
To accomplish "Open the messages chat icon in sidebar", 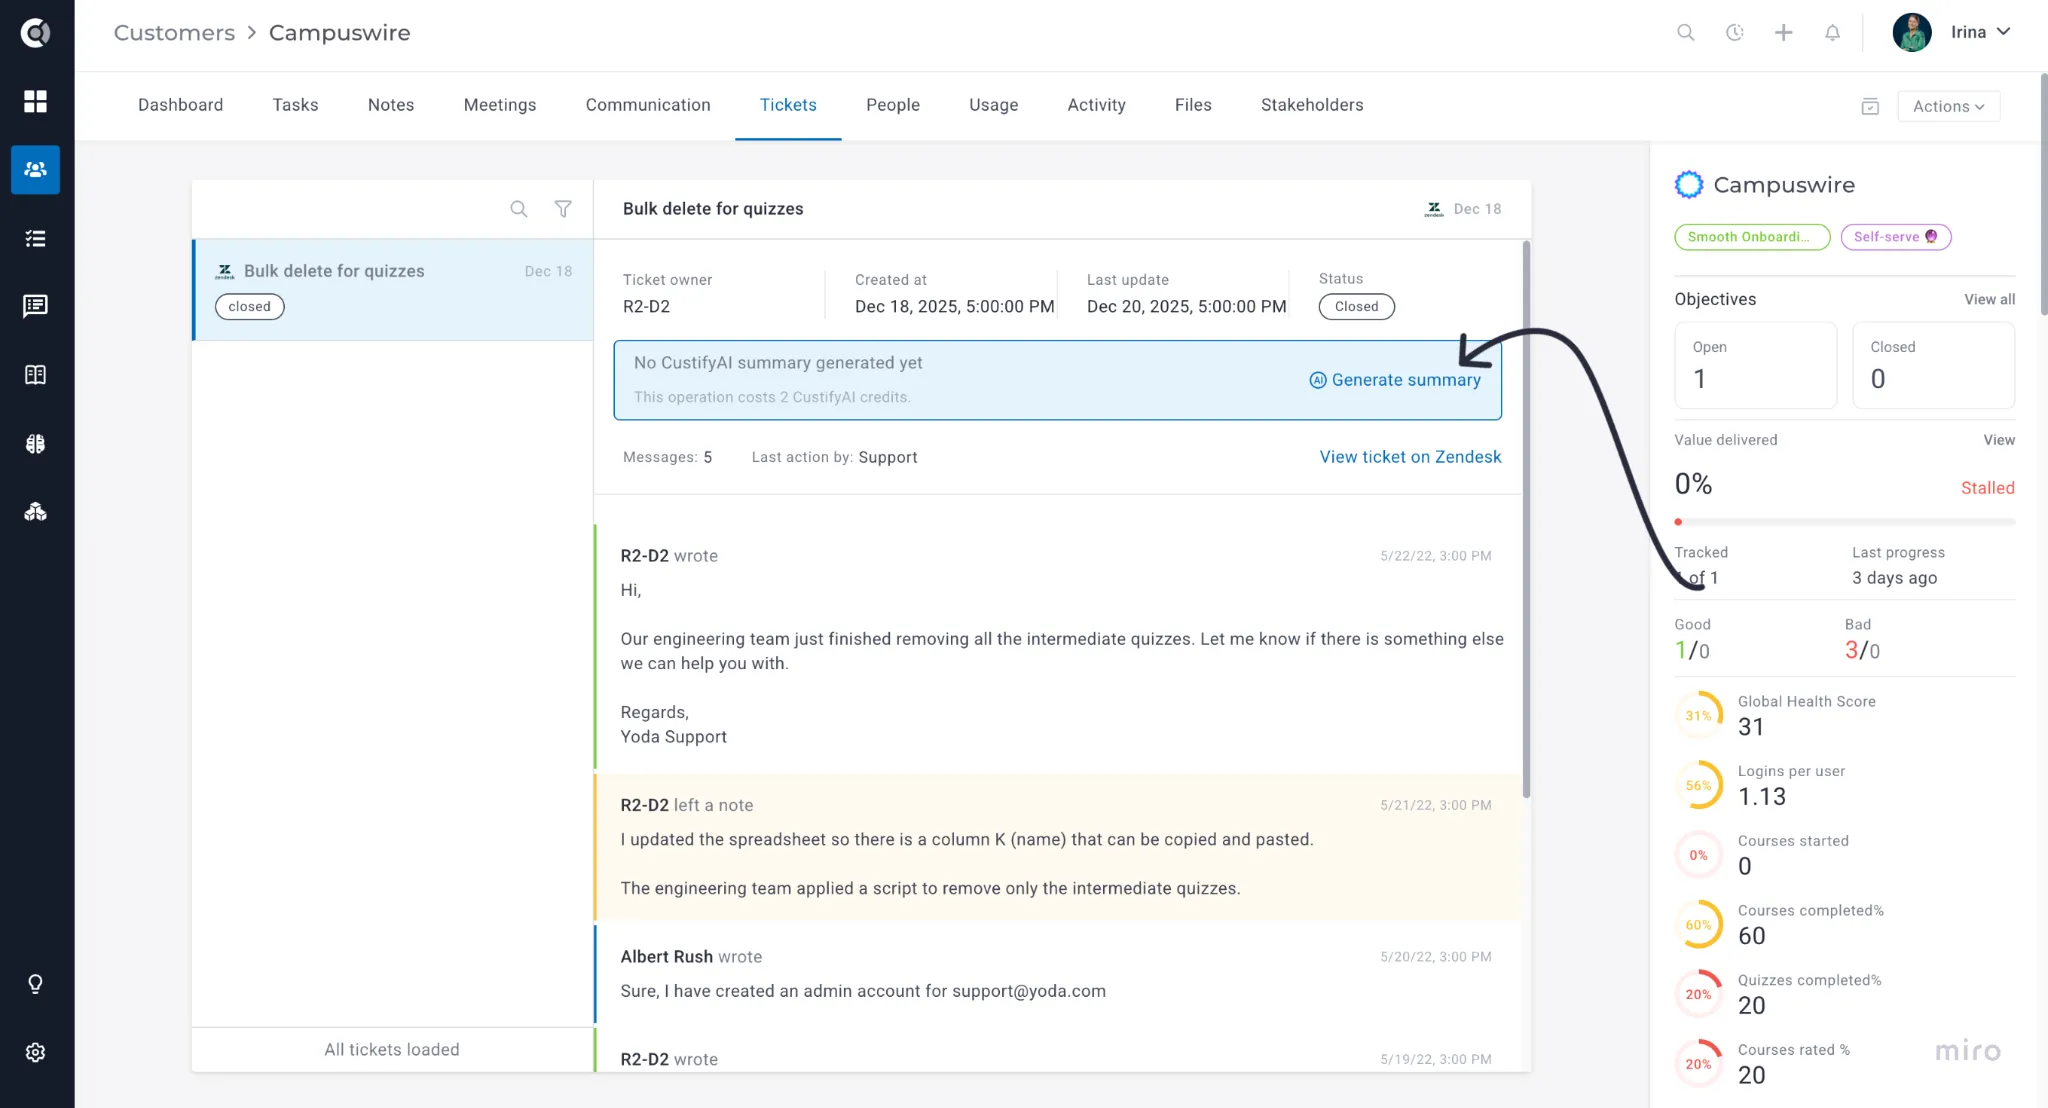I will [35, 306].
